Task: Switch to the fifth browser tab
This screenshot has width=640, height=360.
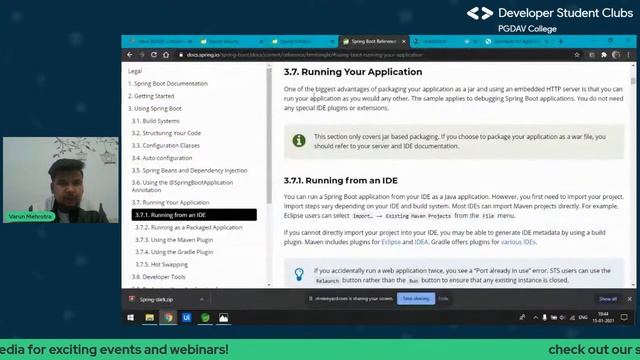Action: [445, 42]
